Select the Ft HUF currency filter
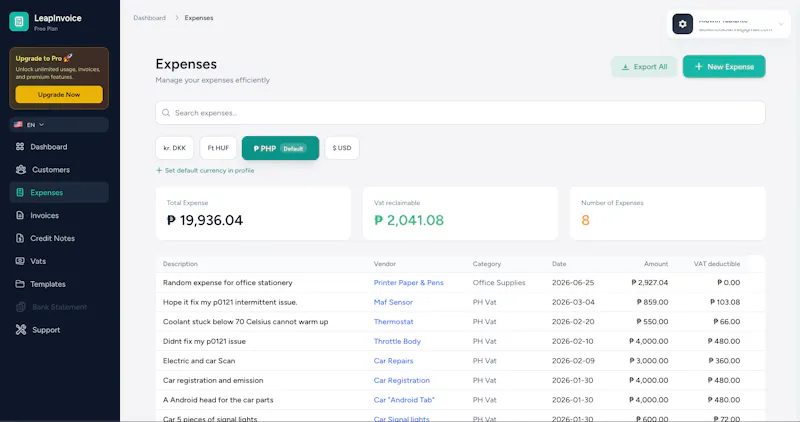 pos(218,148)
